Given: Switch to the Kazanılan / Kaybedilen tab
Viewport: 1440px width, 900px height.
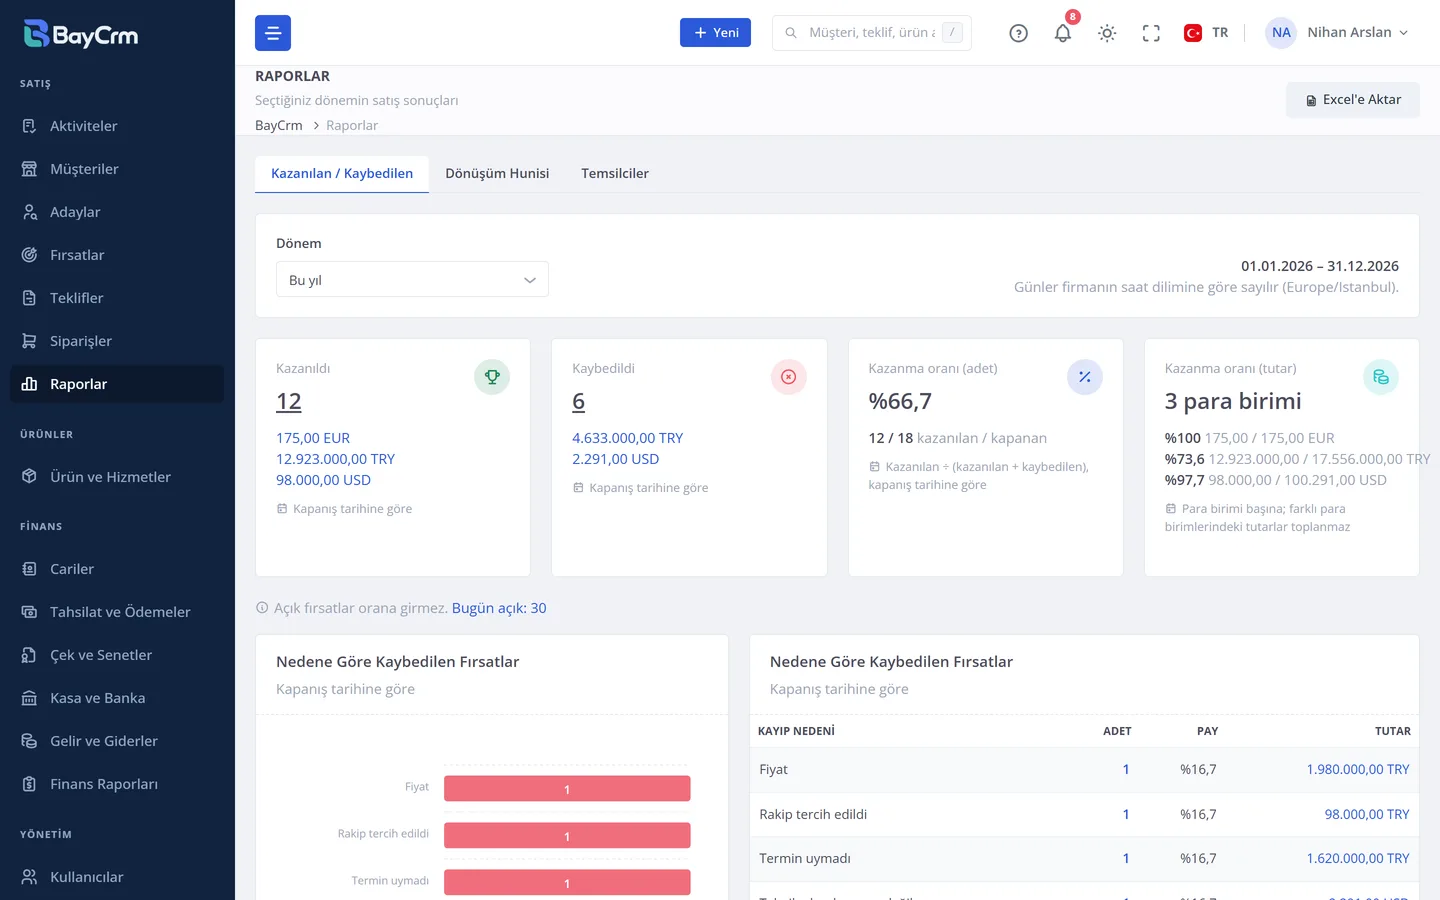Looking at the screenshot, I should (342, 173).
